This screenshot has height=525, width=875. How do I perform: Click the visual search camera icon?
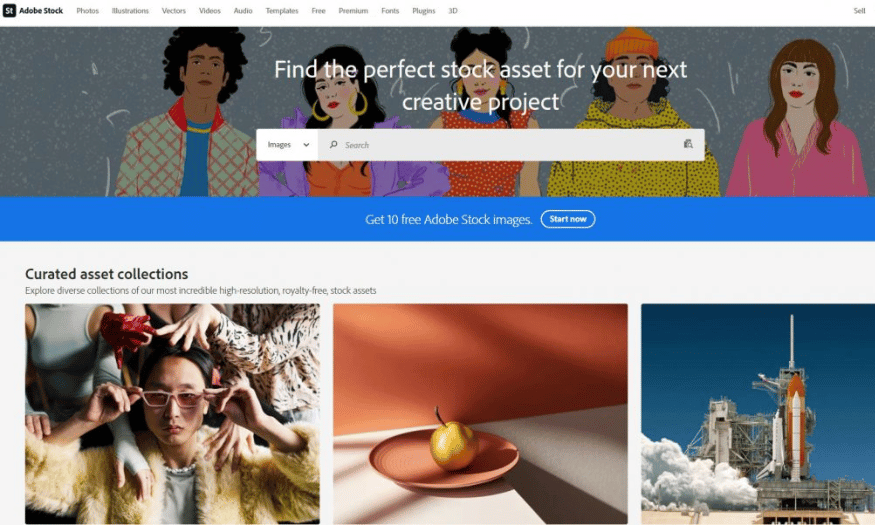[x=688, y=144]
